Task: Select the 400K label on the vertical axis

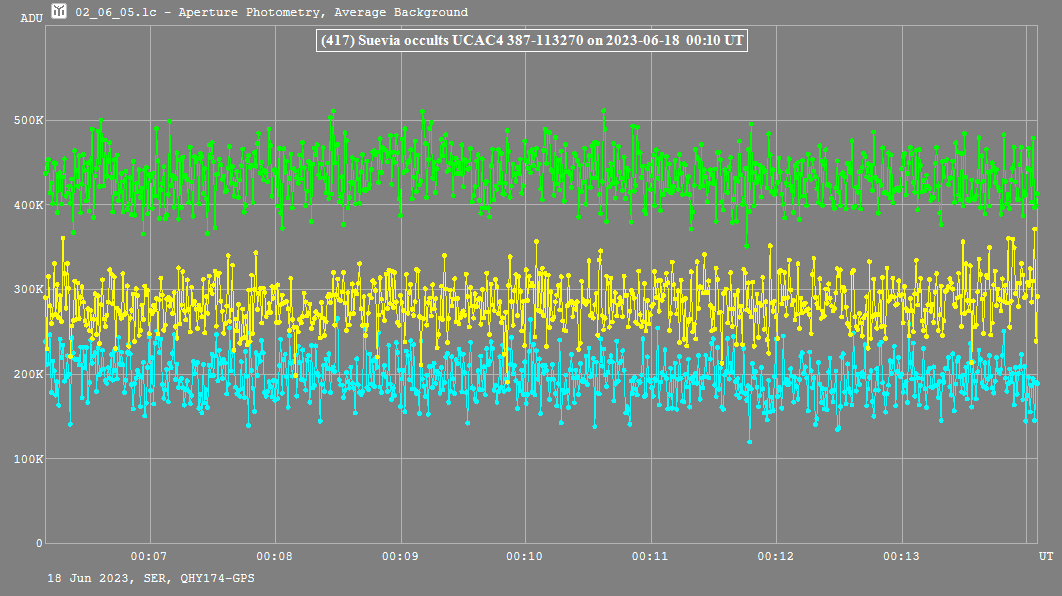Action: 27,205
